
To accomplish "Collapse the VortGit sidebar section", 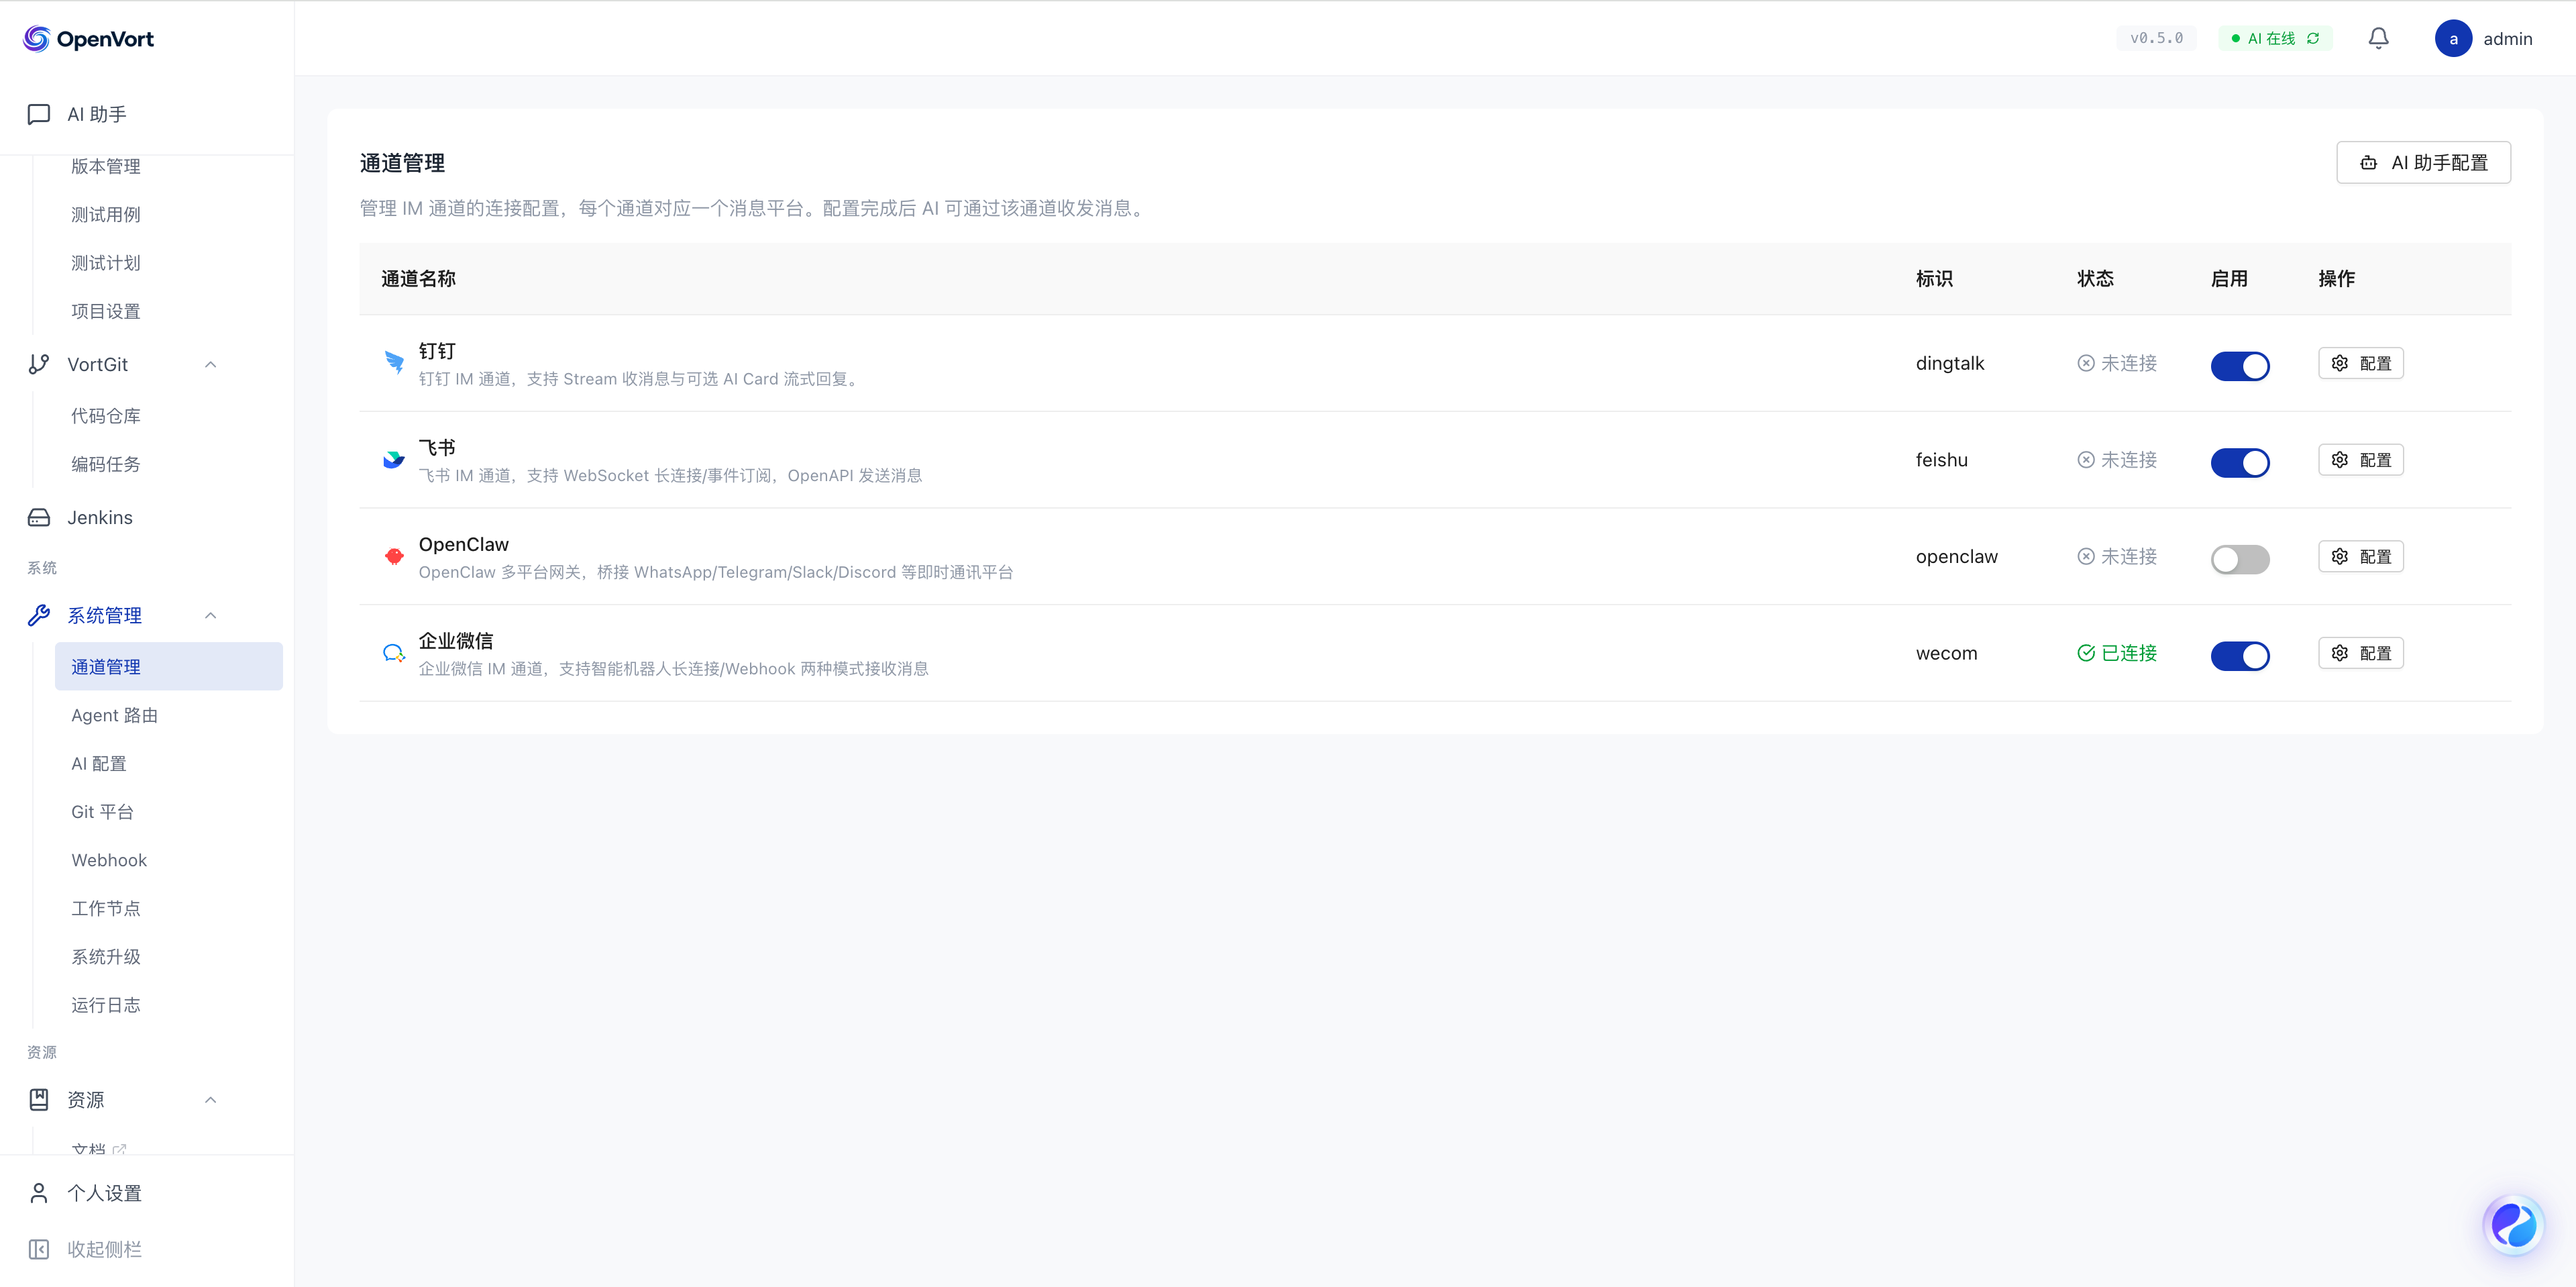I will click(210, 364).
